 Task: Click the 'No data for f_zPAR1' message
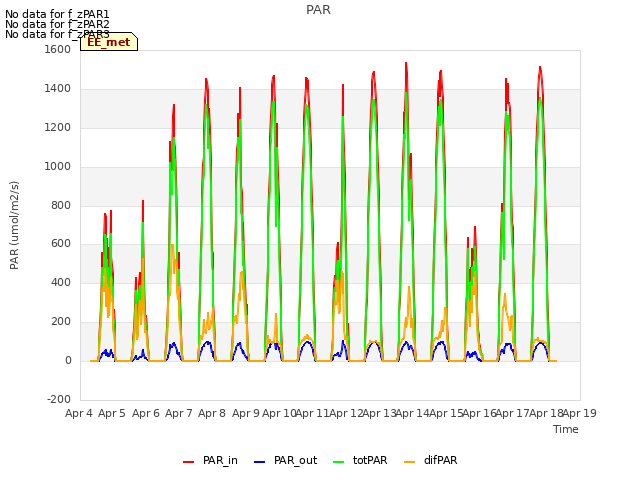(x=57, y=15)
